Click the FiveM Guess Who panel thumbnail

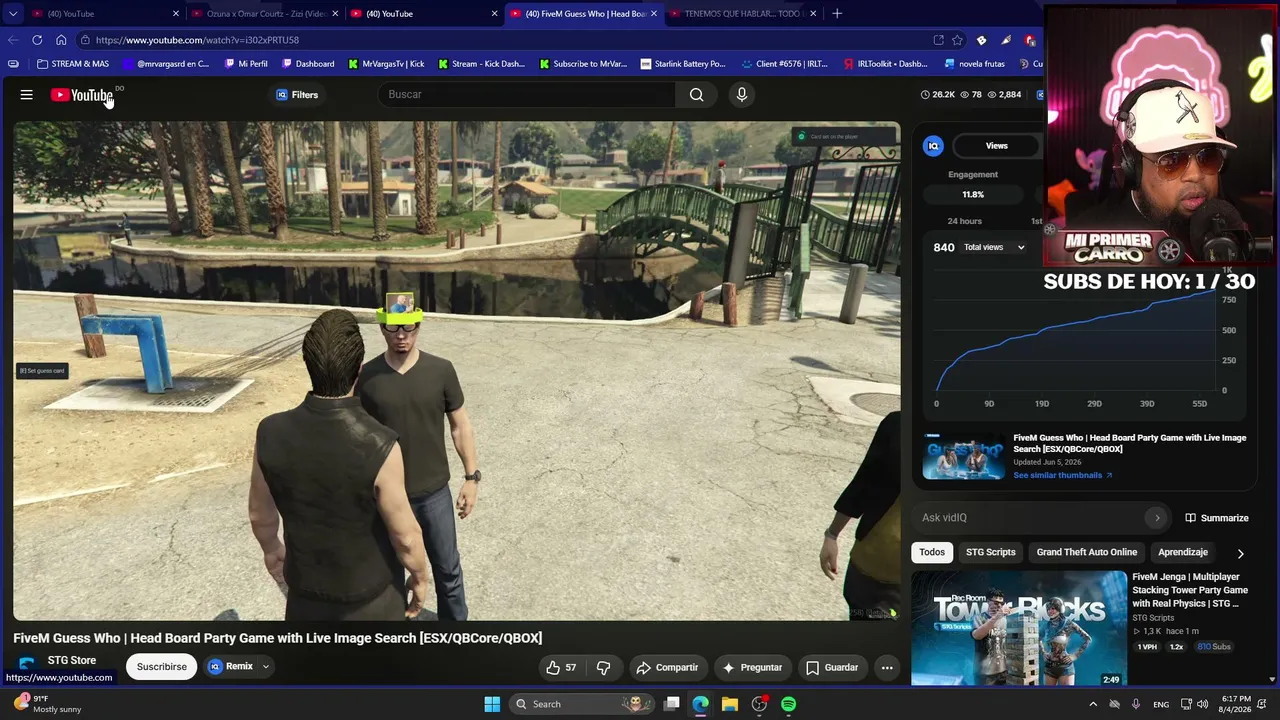[x=964, y=456]
